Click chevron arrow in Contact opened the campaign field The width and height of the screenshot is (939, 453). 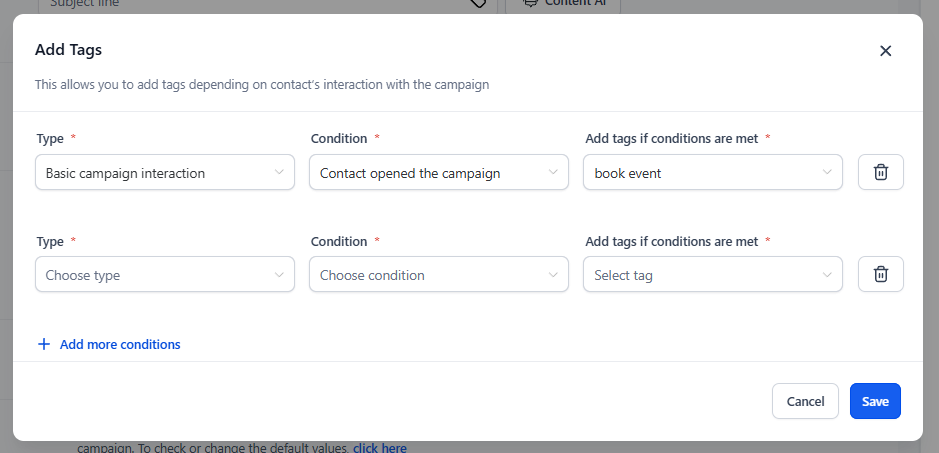[553, 173]
